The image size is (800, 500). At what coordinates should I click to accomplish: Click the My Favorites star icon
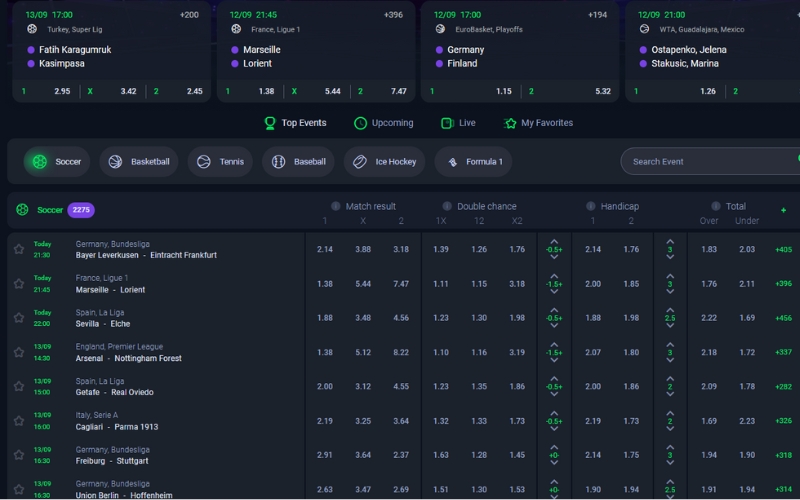point(510,123)
